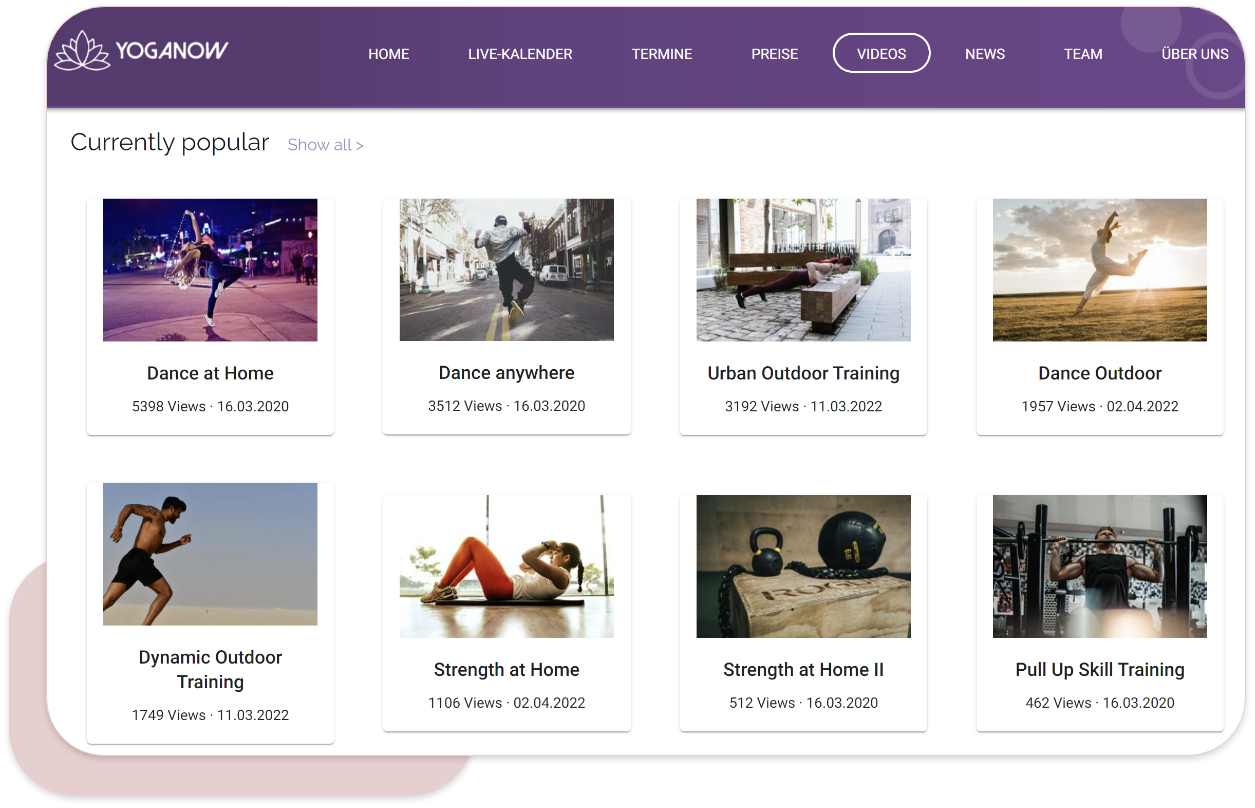1255x808 pixels.
Task: Go to ÜBER UNS page
Action: tap(1194, 54)
